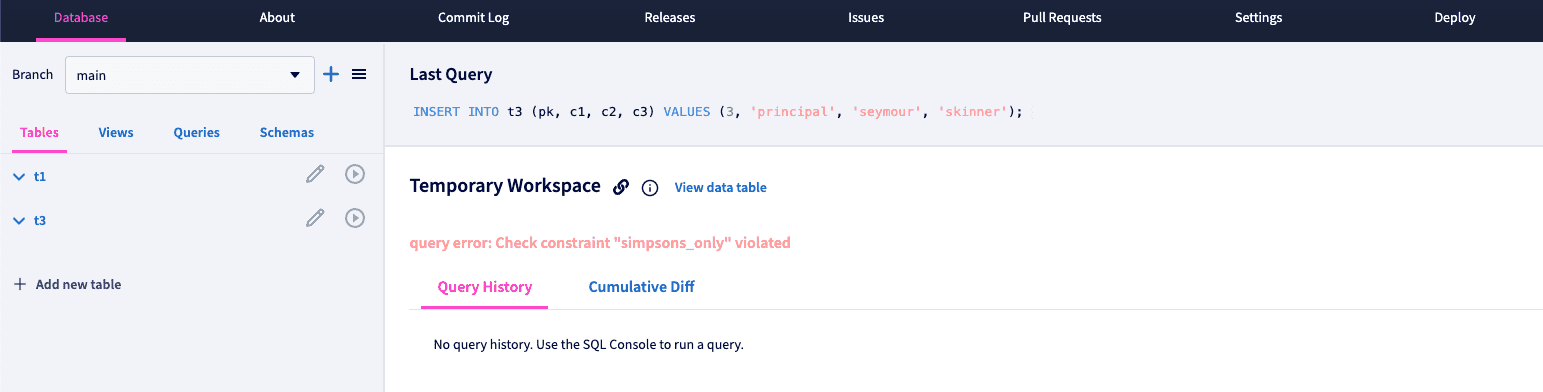
Task: Edit table t3 with the pencil icon
Action: tap(315, 218)
